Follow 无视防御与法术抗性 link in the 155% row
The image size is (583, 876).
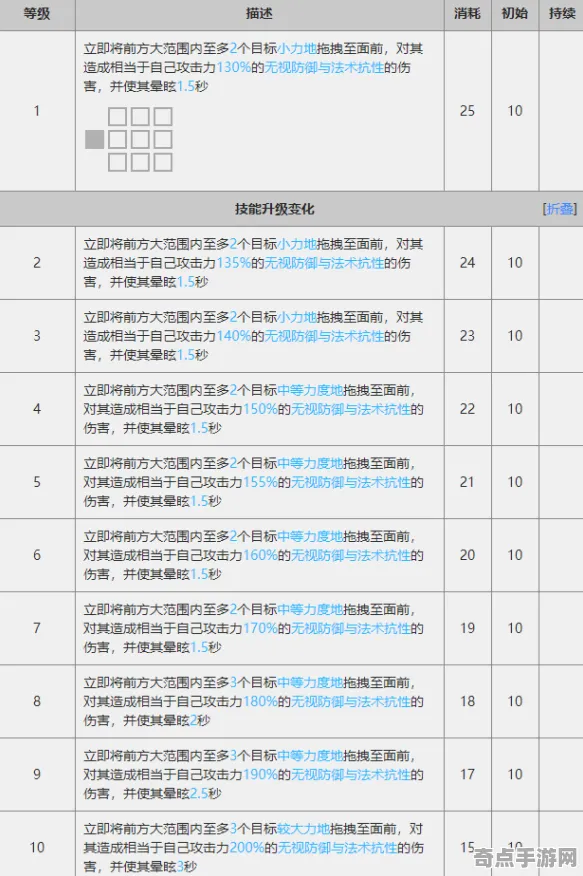351,483
